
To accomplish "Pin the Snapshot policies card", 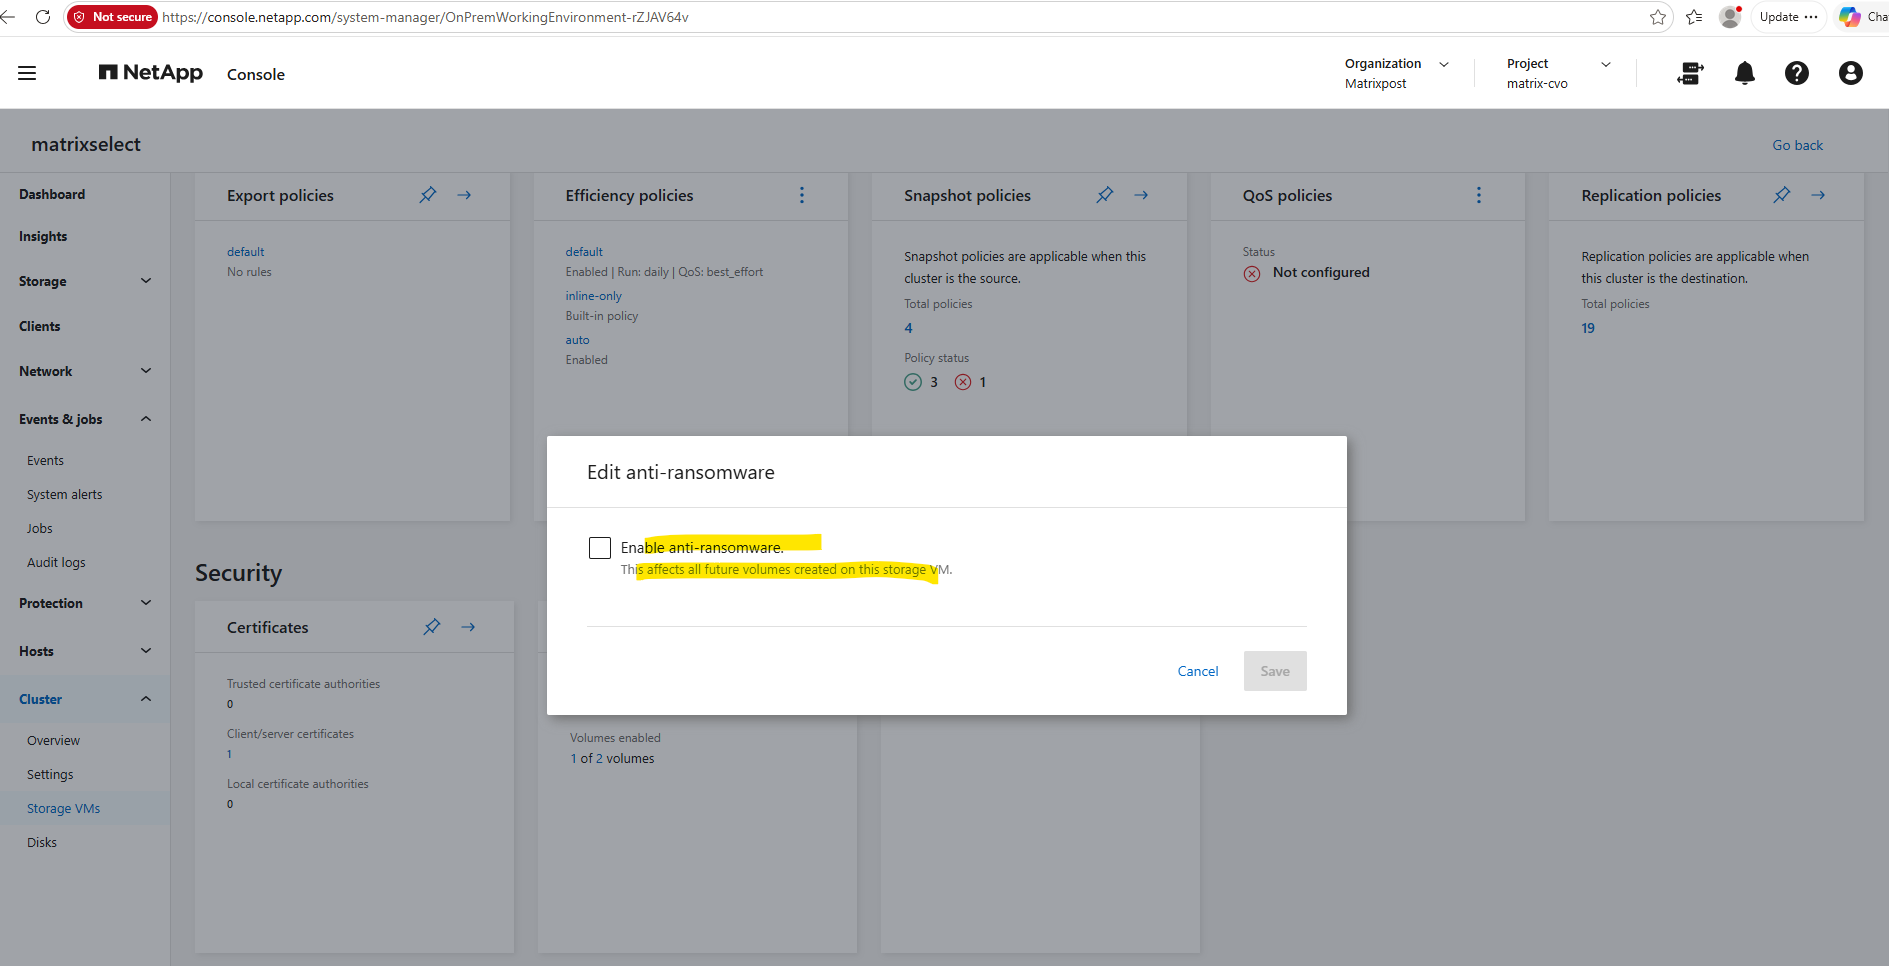I will point(1105,195).
